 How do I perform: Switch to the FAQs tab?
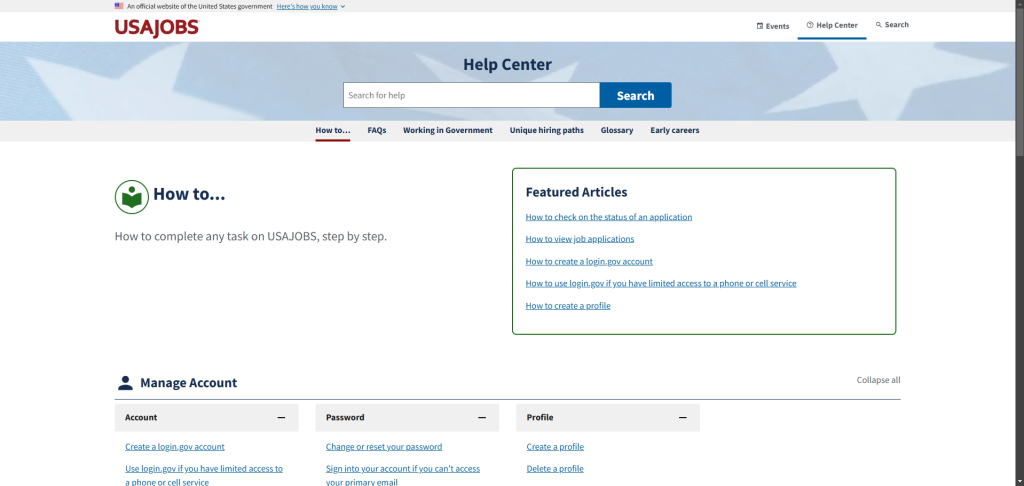376,130
